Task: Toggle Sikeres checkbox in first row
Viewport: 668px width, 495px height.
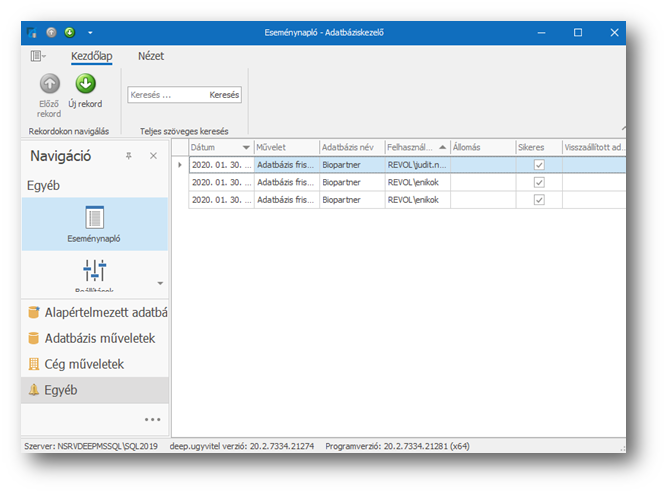Action: pos(539,165)
